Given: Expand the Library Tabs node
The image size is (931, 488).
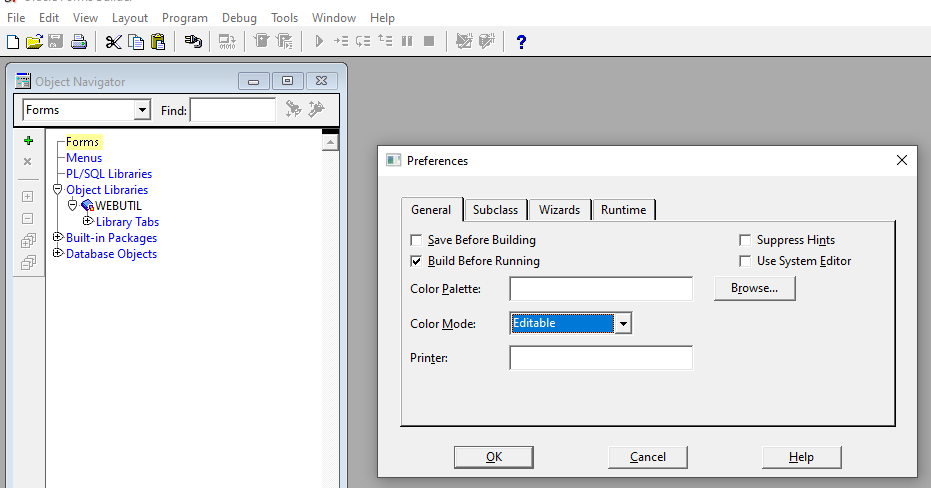Looking at the screenshot, I should point(88,221).
